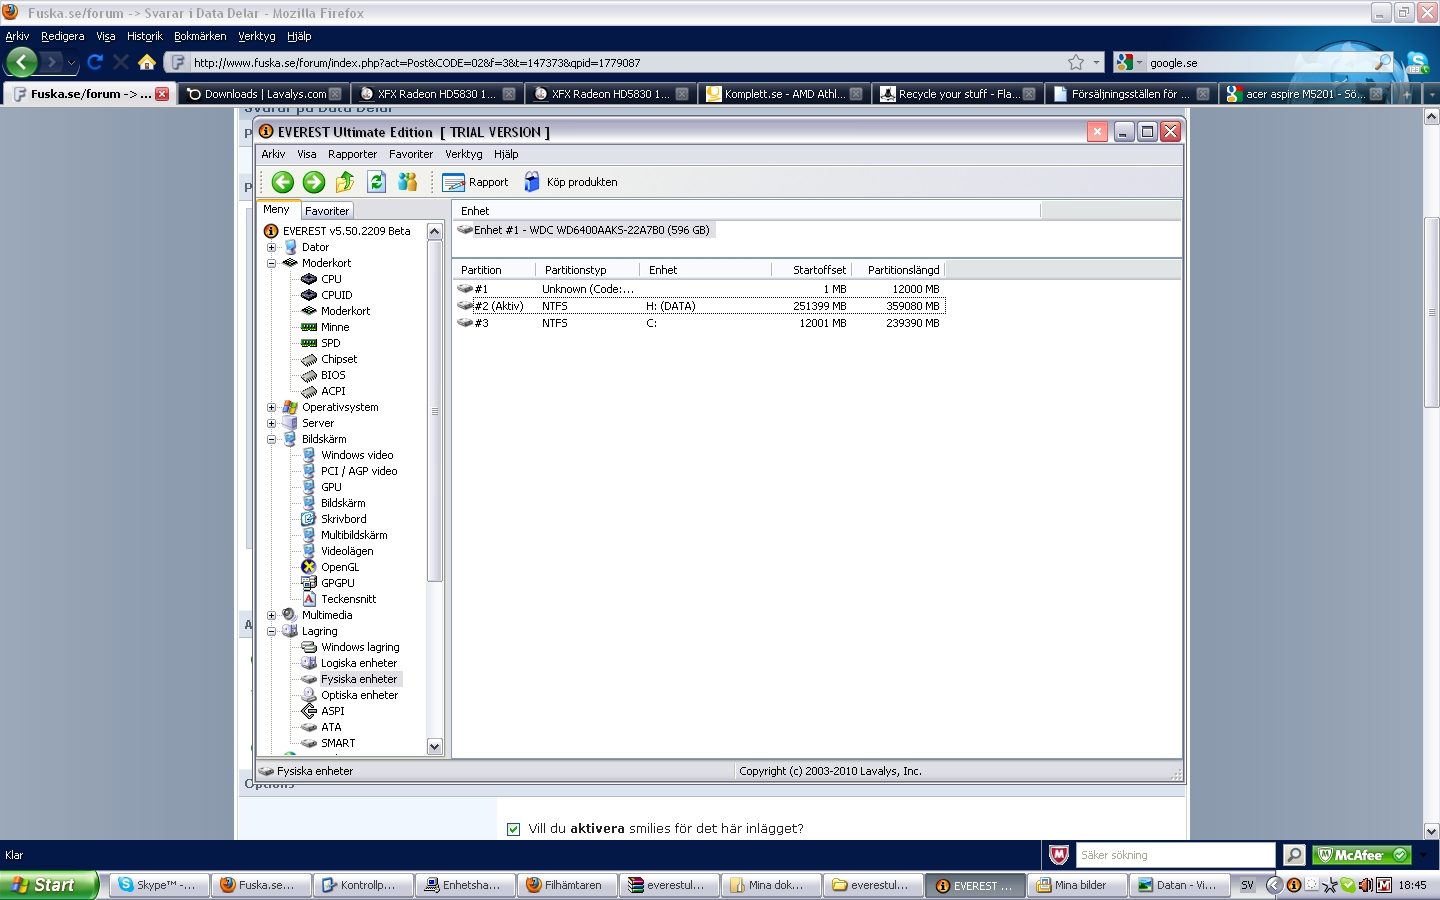Click the Köp produkten button
The image size is (1440, 900).
[x=571, y=182]
